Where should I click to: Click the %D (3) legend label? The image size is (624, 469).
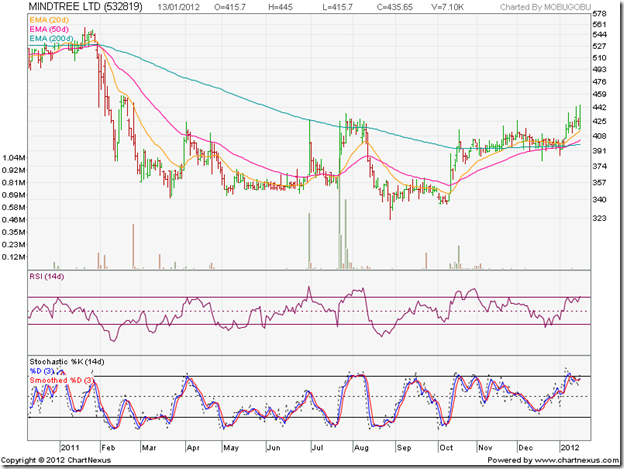(x=42, y=371)
